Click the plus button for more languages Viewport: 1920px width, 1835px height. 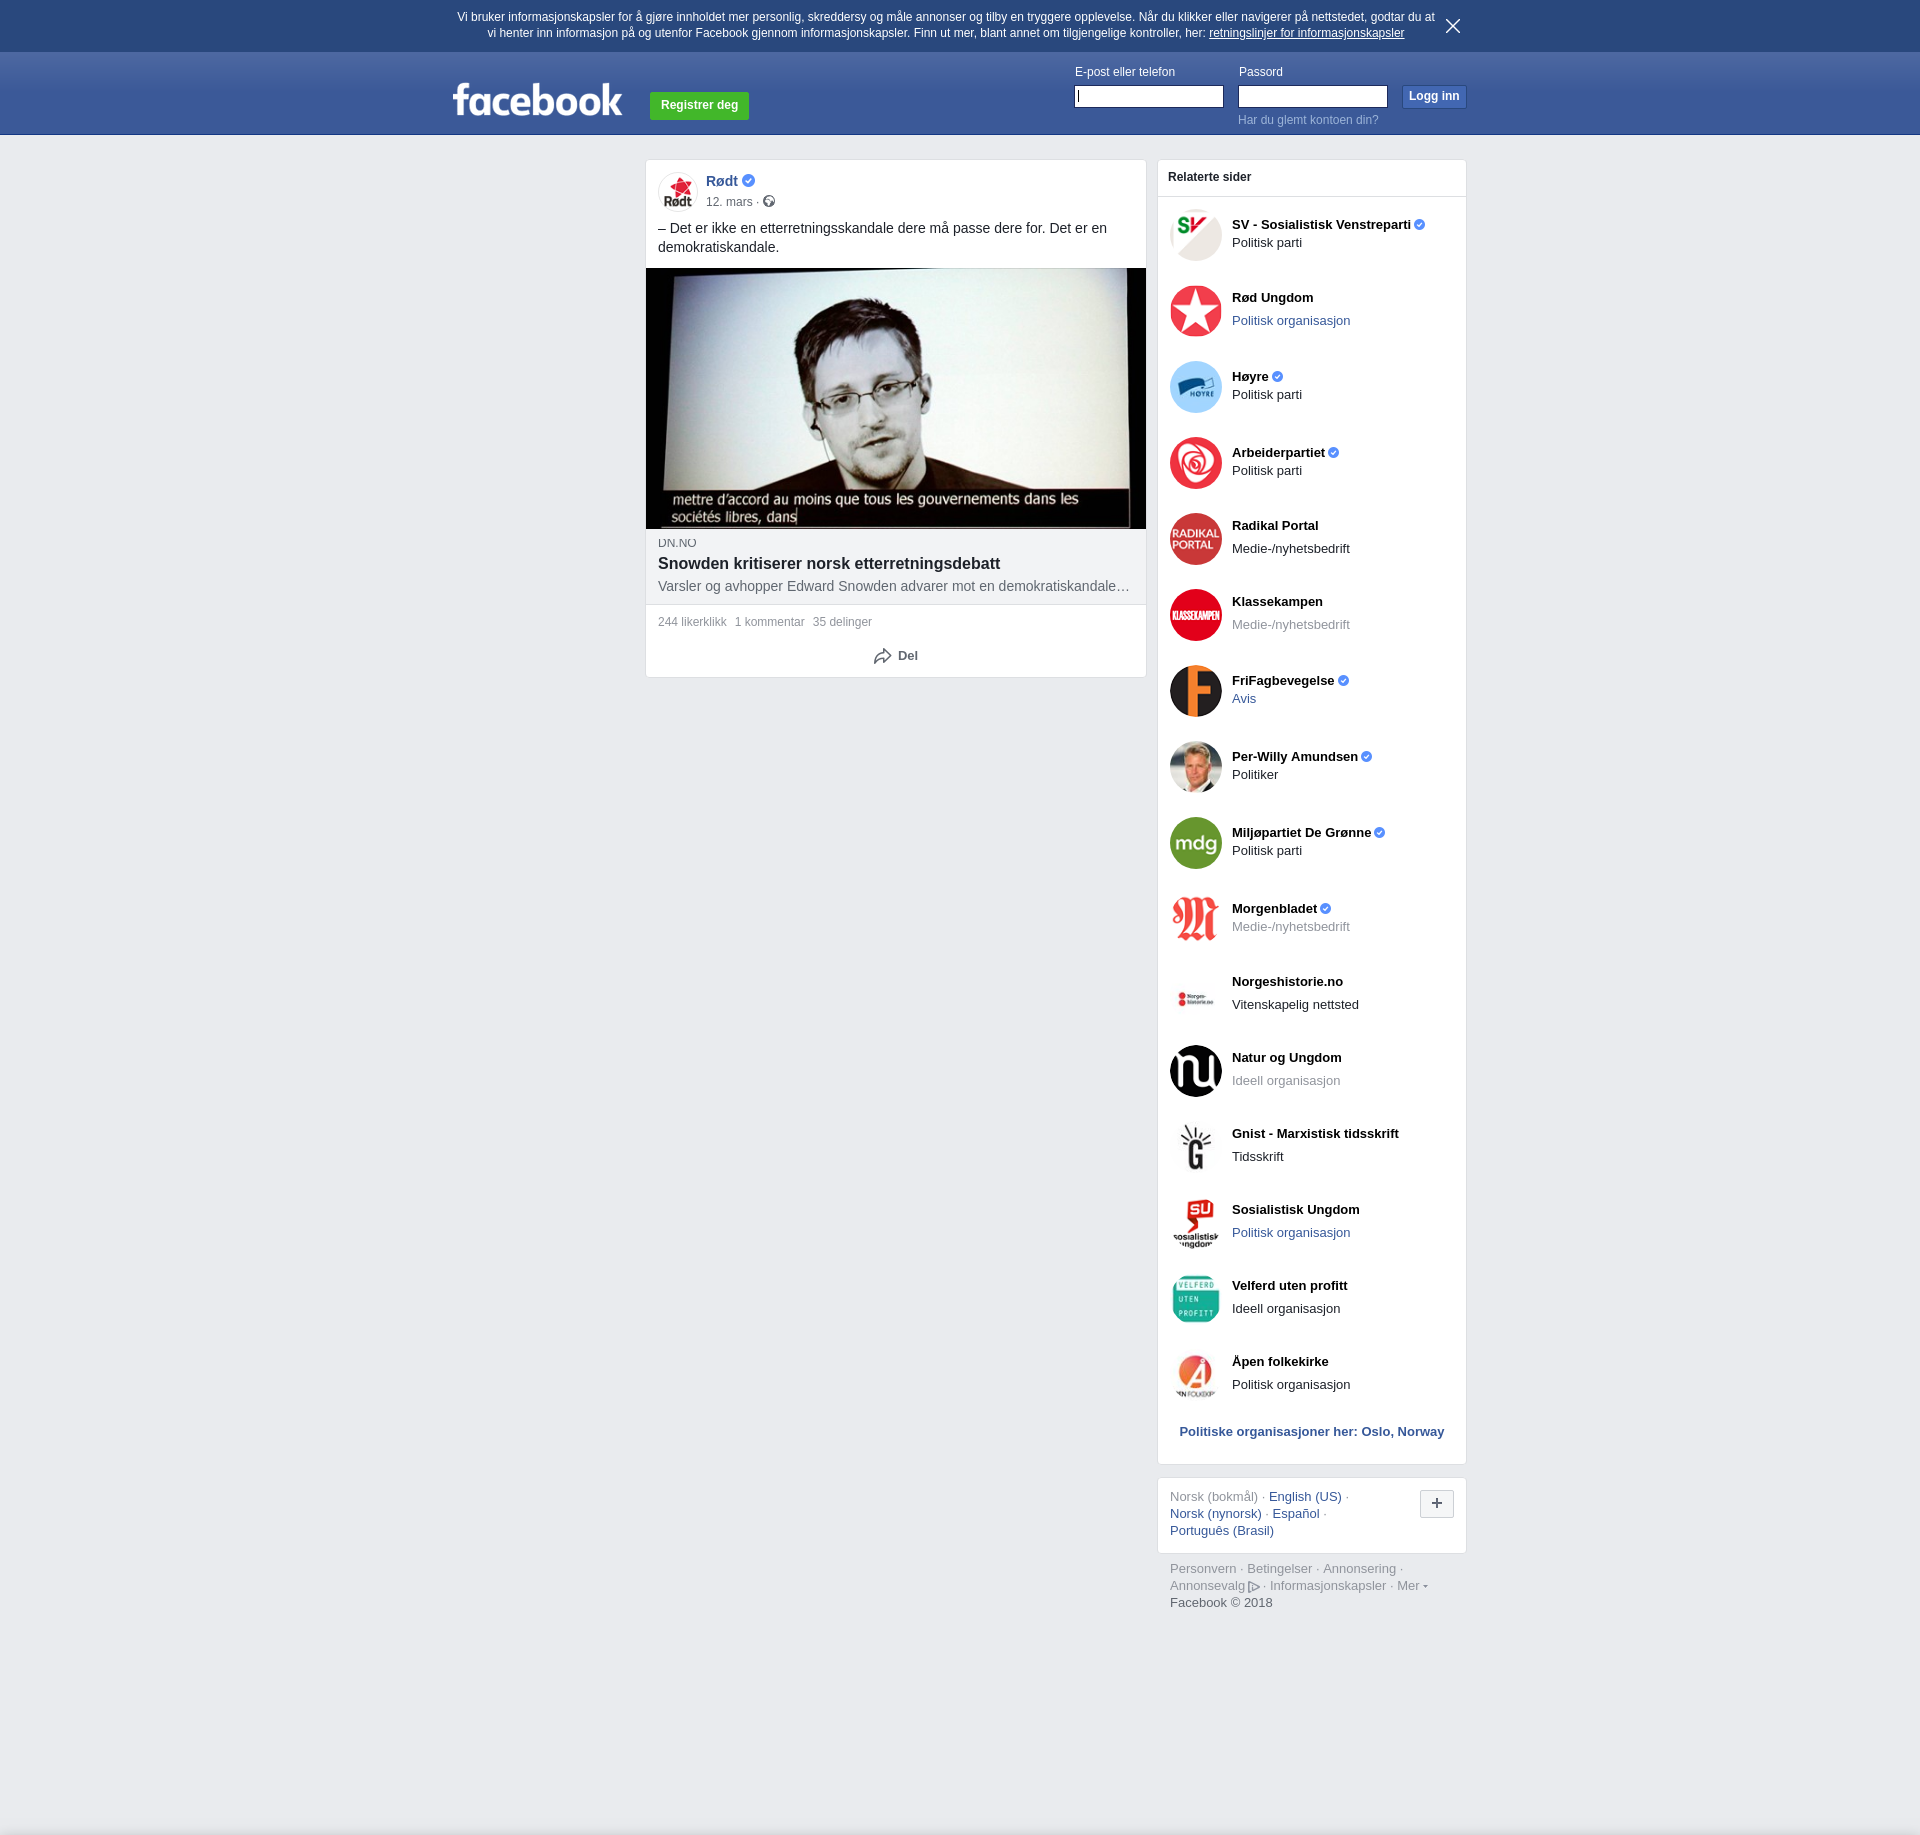pyautogui.click(x=1437, y=1503)
